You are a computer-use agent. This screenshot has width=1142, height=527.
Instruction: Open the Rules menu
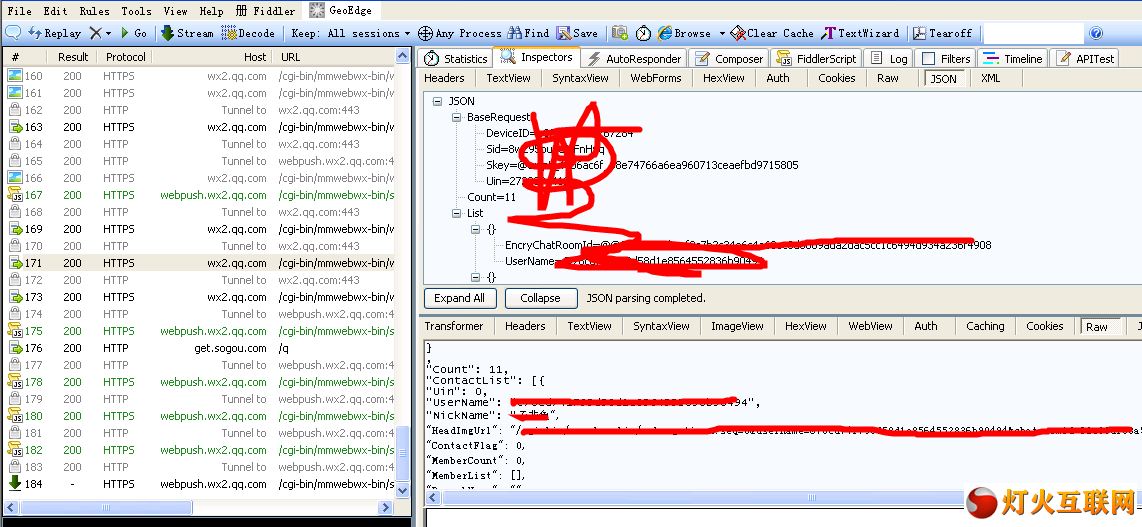(95, 11)
